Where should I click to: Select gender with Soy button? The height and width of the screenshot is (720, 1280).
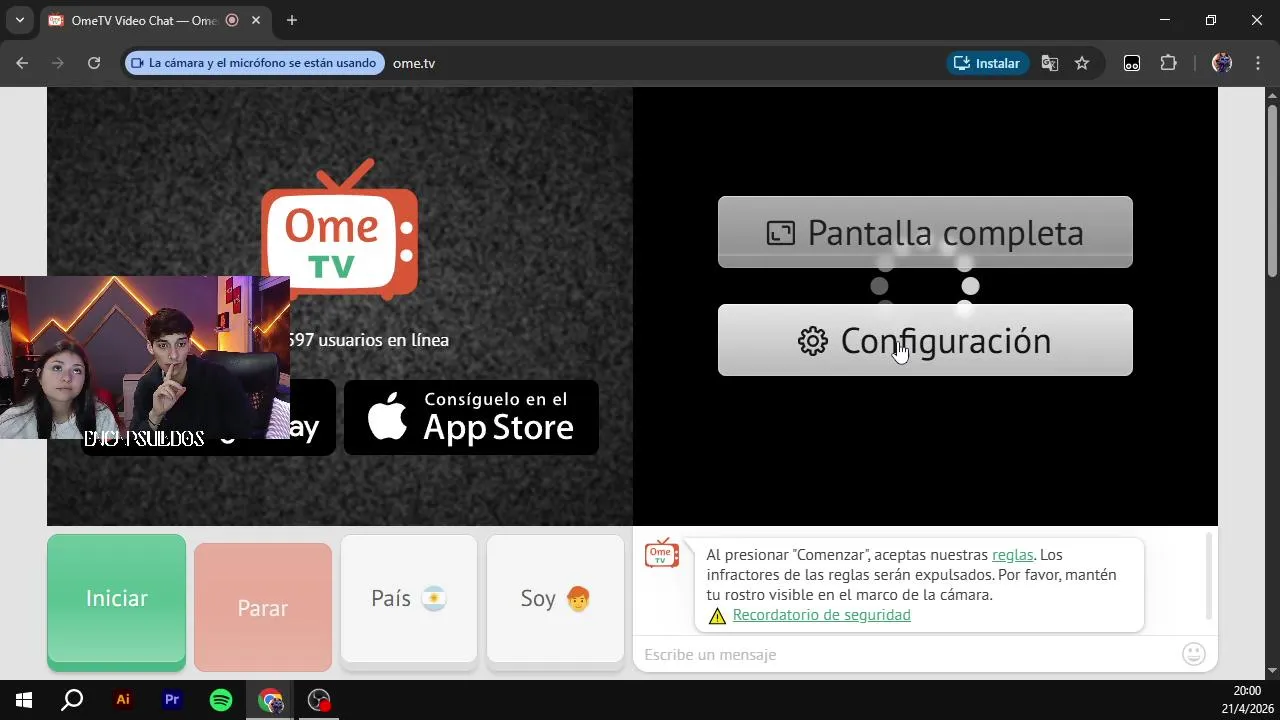[x=555, y=600]
